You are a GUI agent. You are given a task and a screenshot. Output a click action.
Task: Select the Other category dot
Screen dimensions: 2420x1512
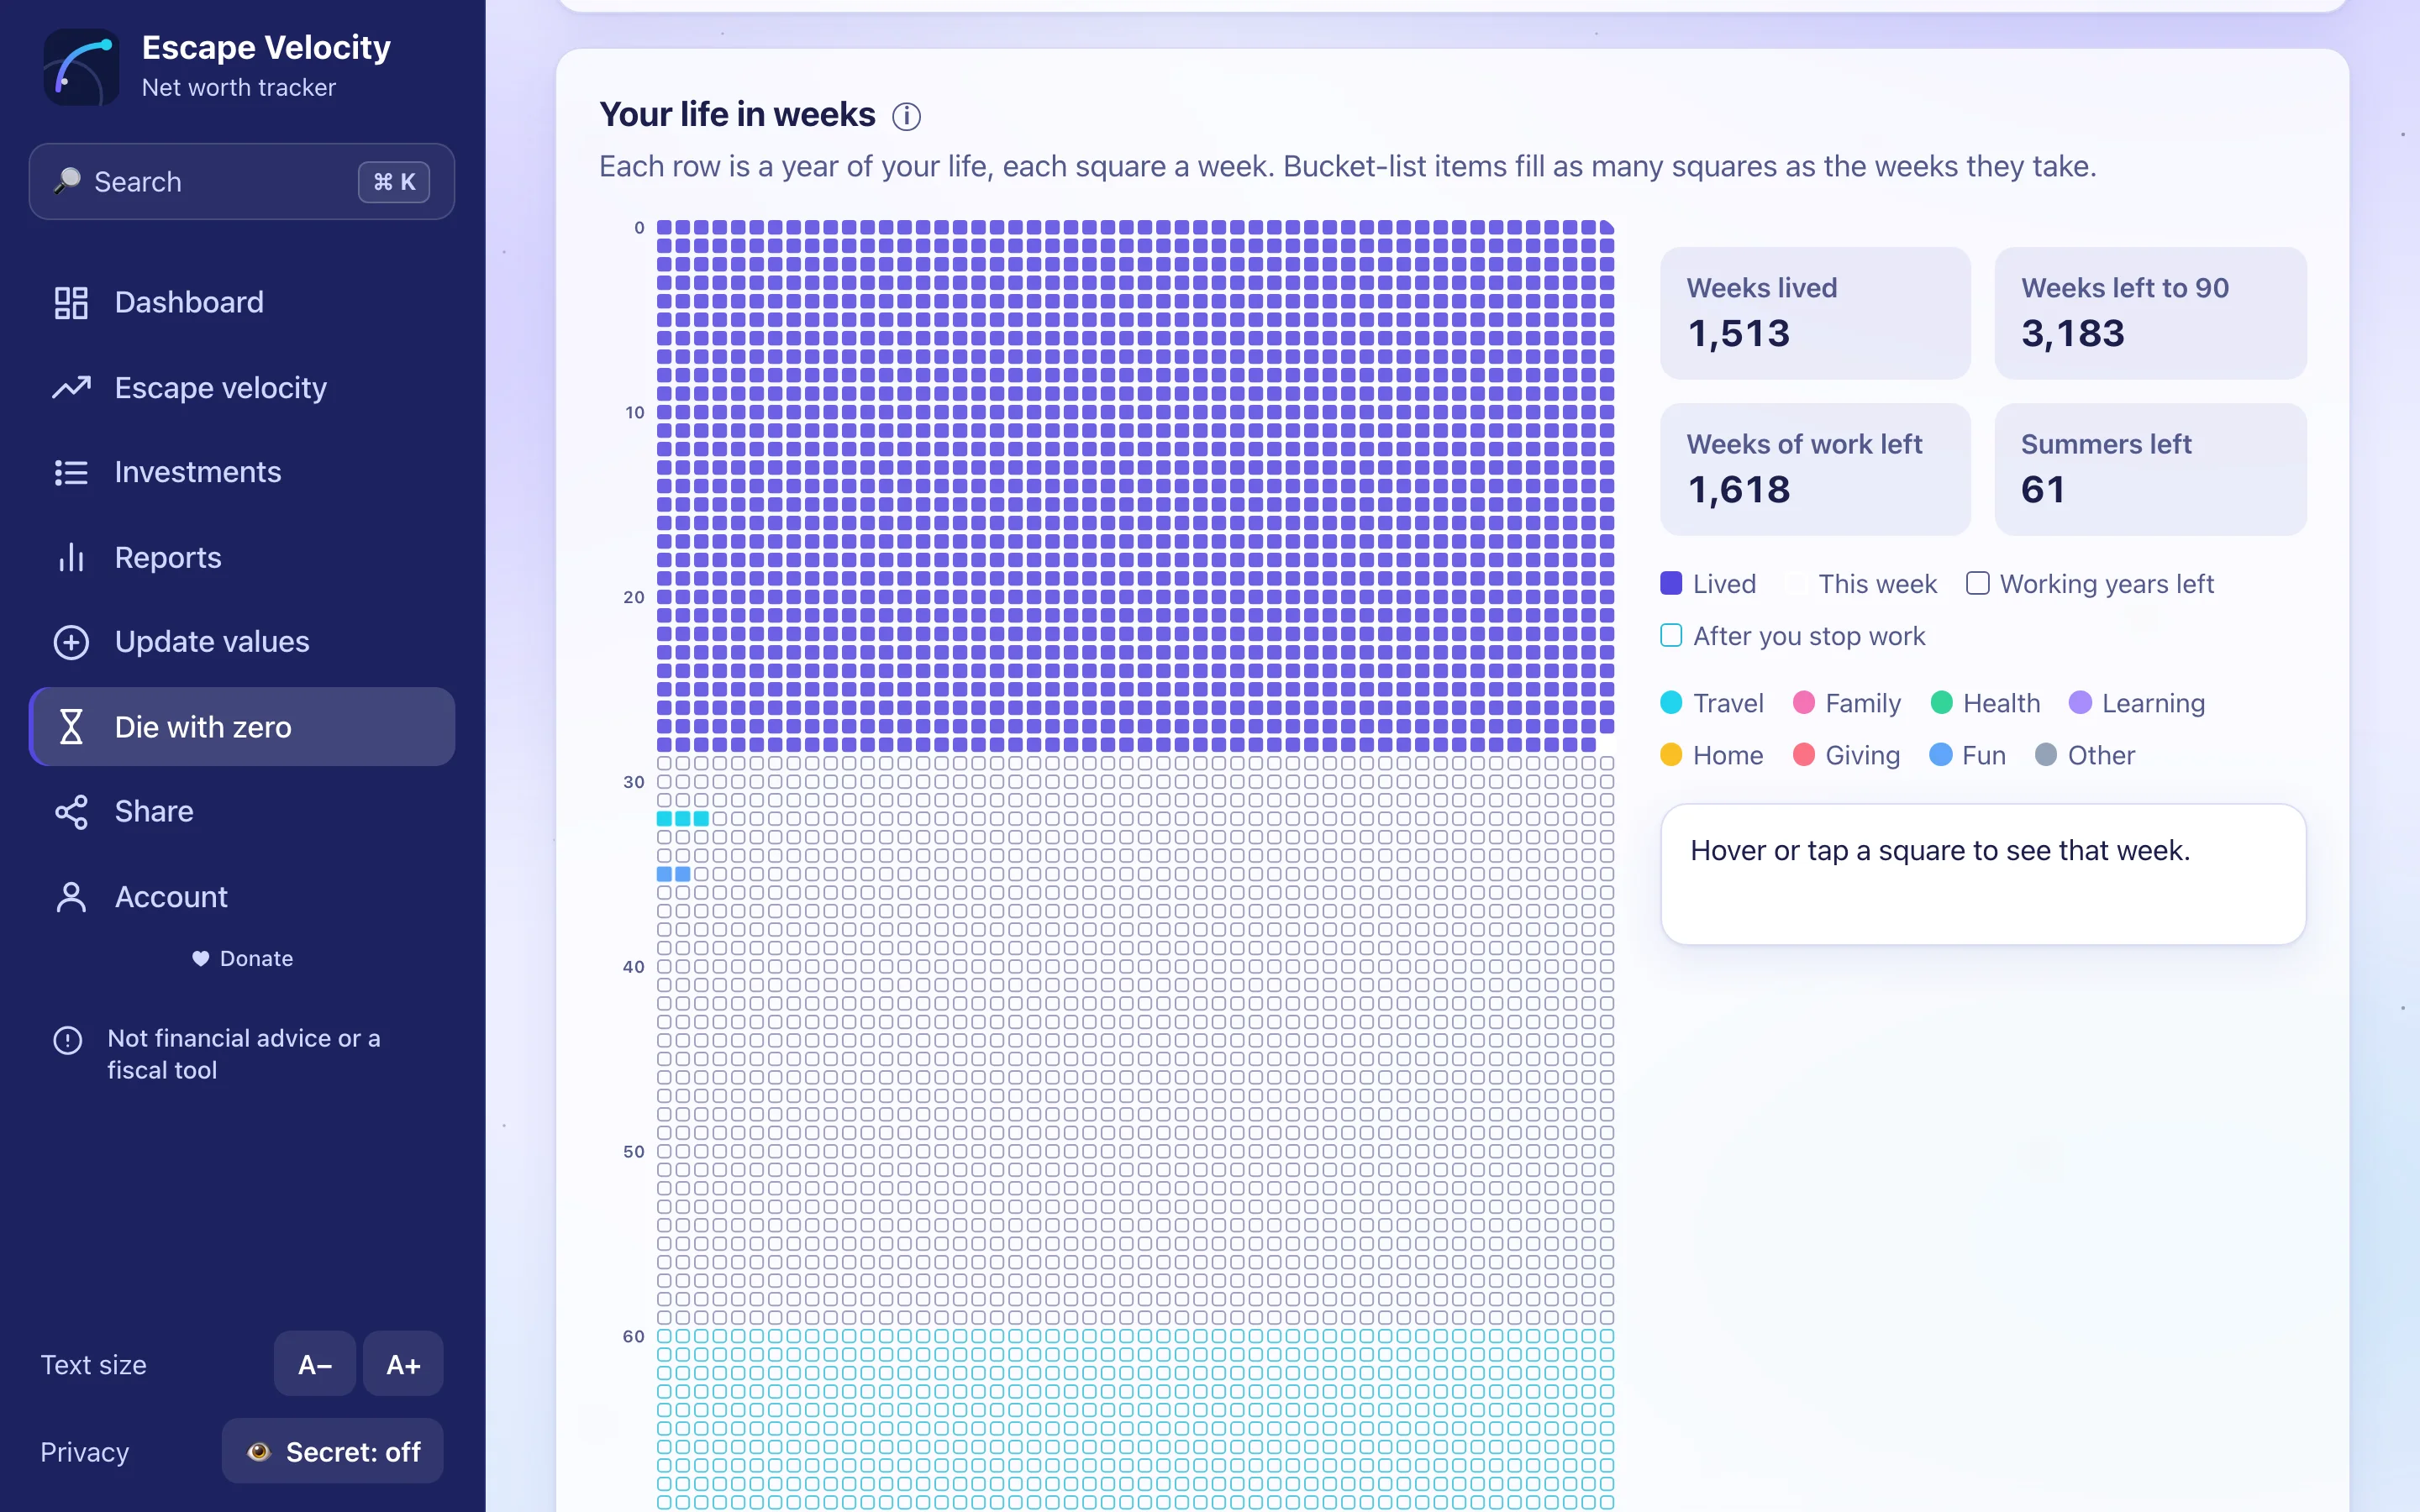pos(2046,755)
